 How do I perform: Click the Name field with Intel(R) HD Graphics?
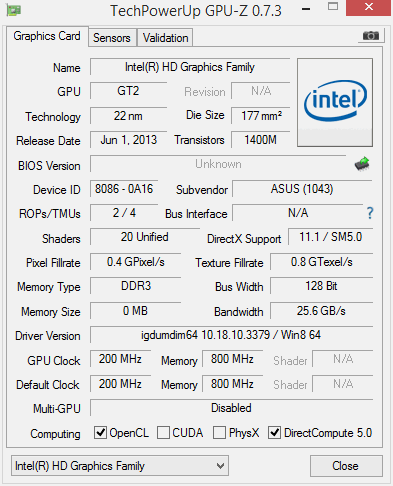point(190,67)
